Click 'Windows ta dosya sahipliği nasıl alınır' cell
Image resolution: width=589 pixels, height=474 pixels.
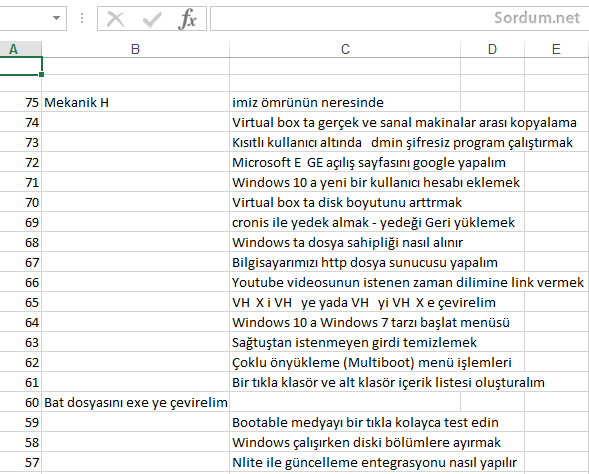345,242
